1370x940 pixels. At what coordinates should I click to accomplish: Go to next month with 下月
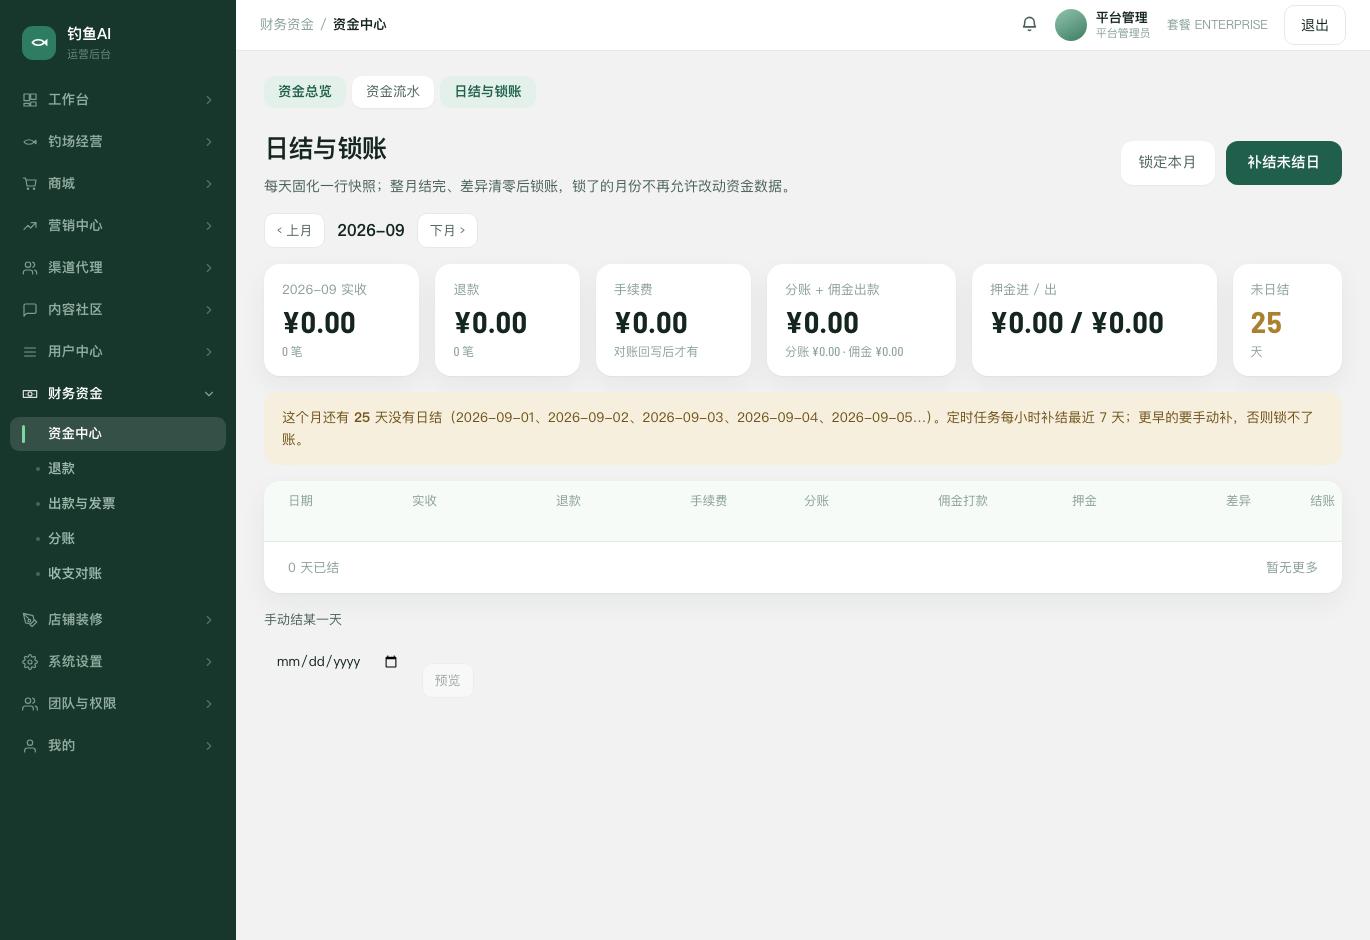pyautogui.click(x=447, y=230)
